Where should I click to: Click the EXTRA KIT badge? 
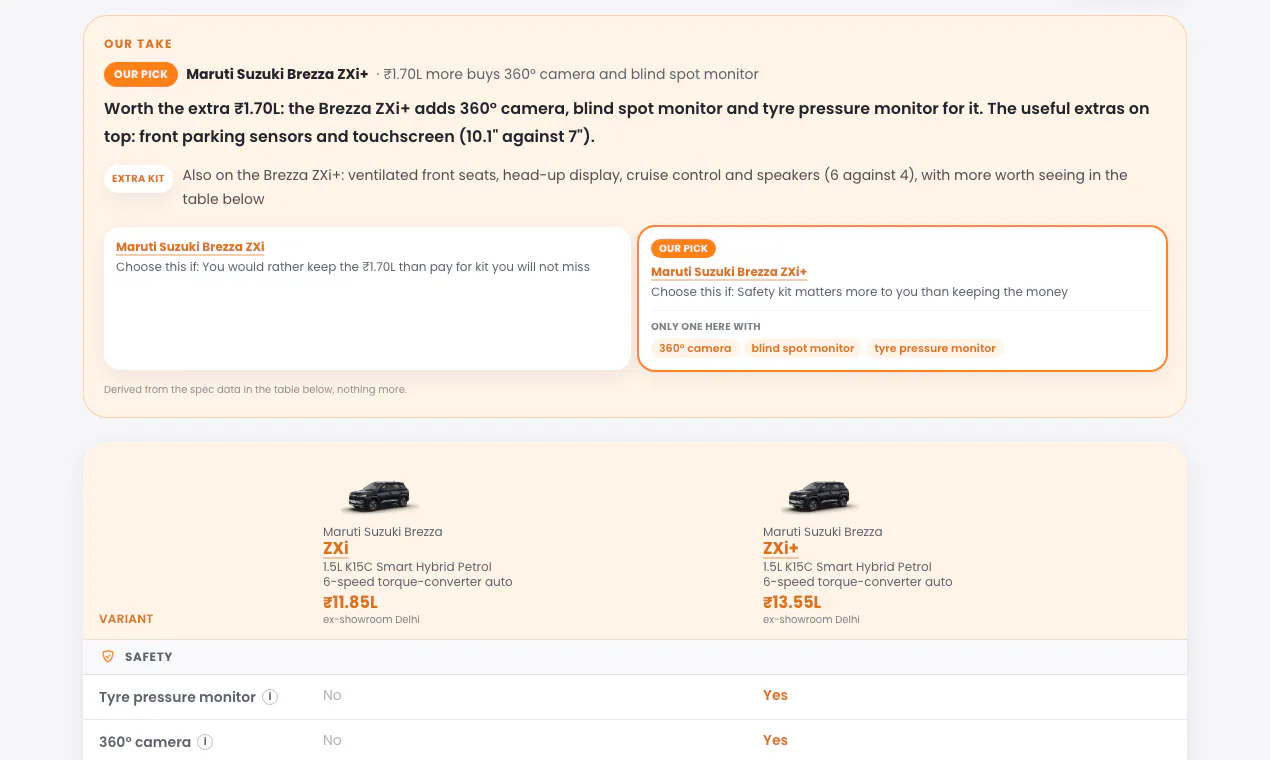138,179
